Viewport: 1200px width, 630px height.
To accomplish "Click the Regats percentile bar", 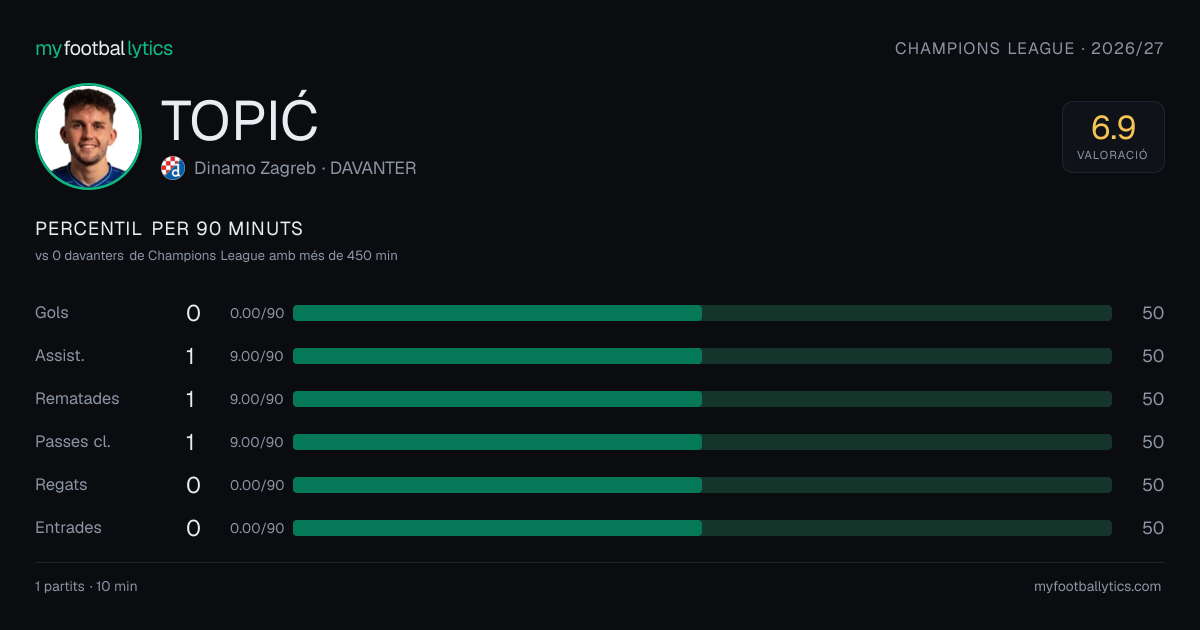I will (x=702, y=485).
